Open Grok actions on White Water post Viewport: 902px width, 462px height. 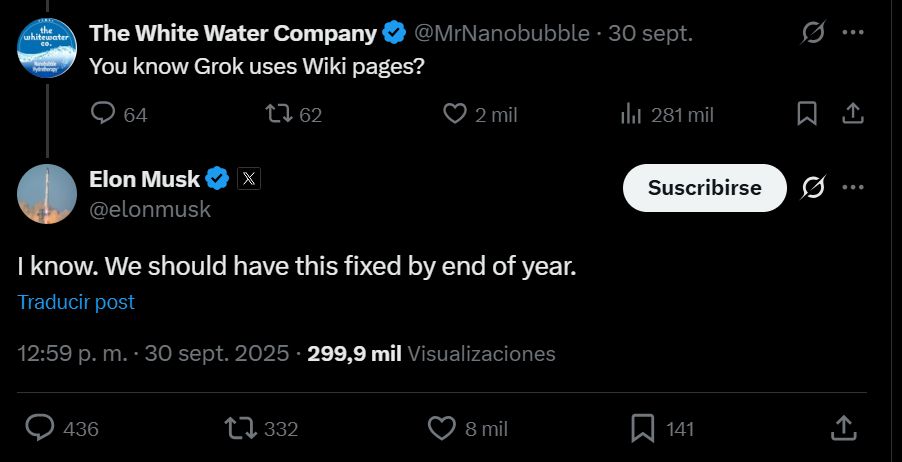(x=813, y=33)
